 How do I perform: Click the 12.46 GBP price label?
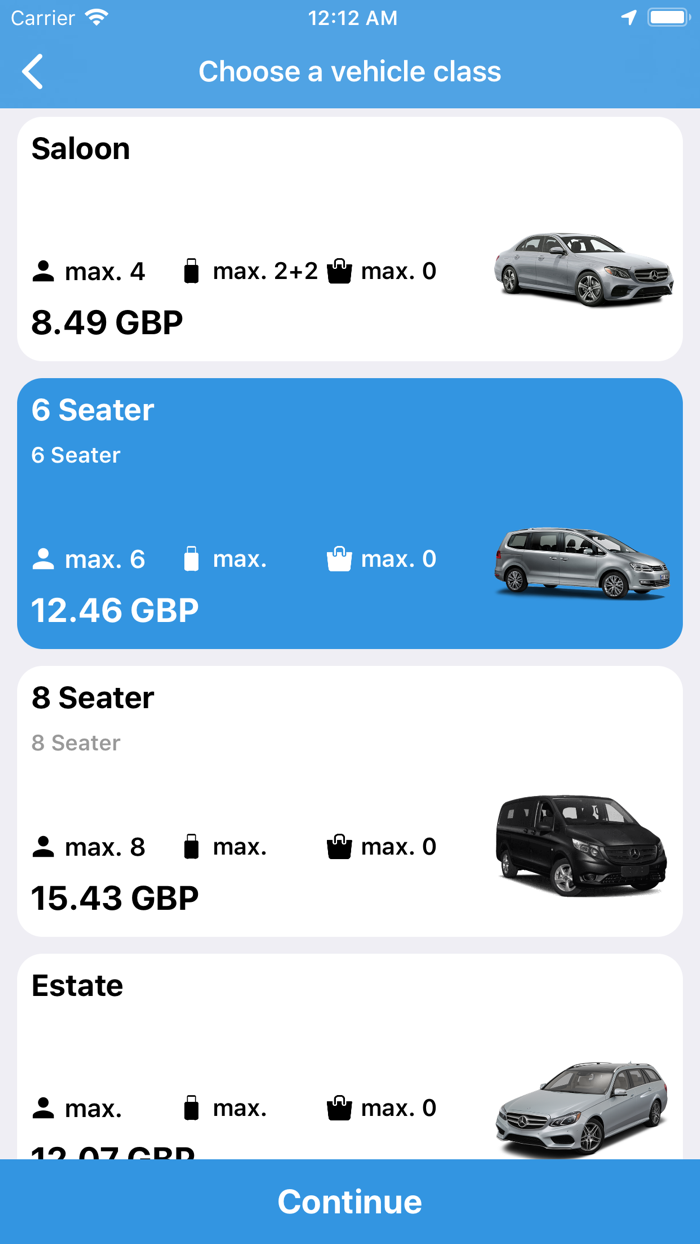115,610
